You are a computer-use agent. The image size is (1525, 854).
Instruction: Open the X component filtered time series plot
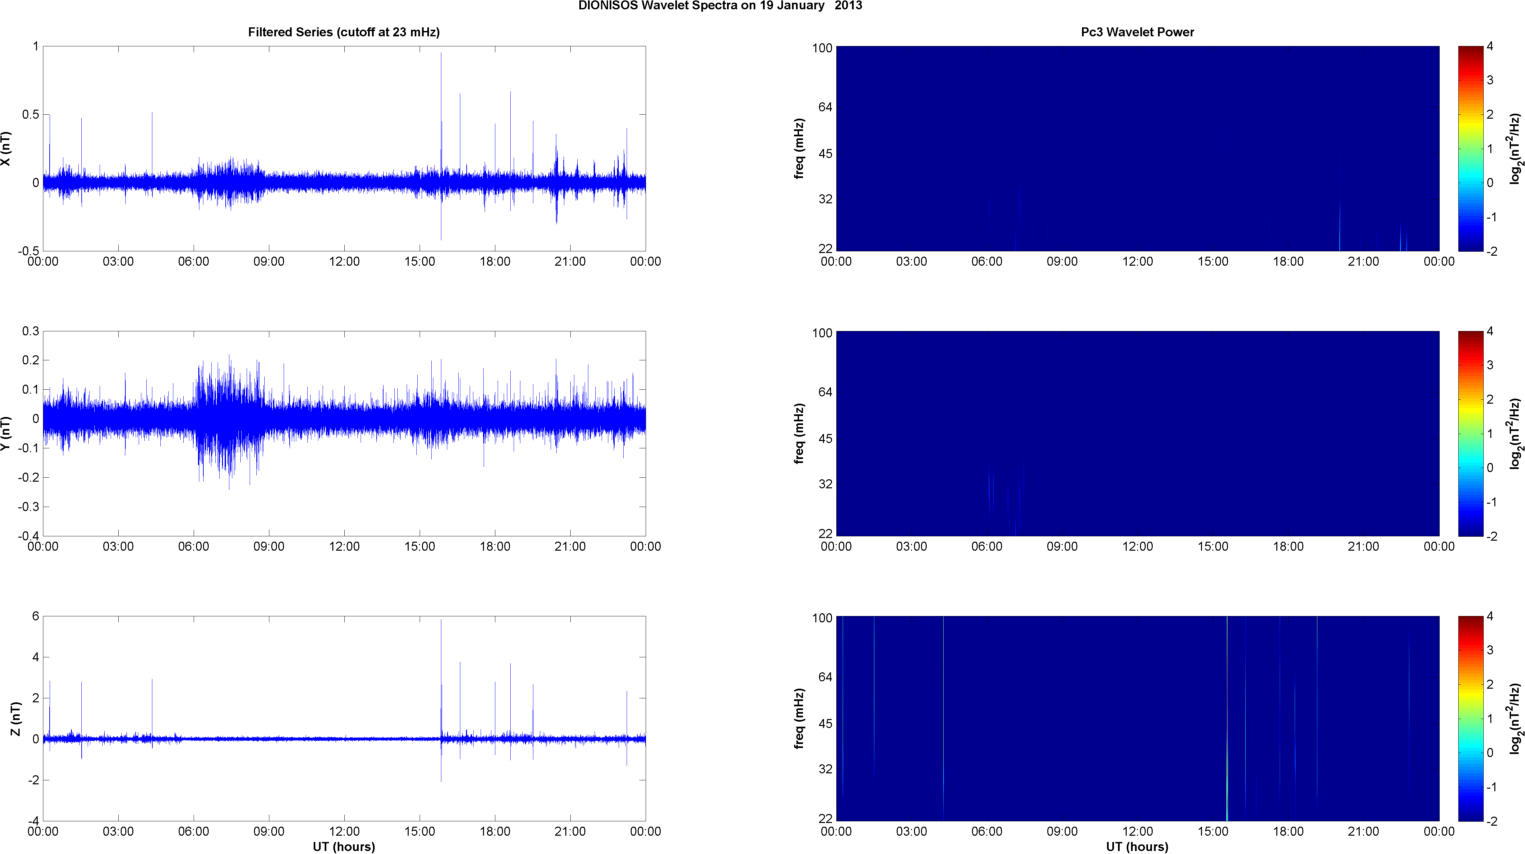point(344,149)
